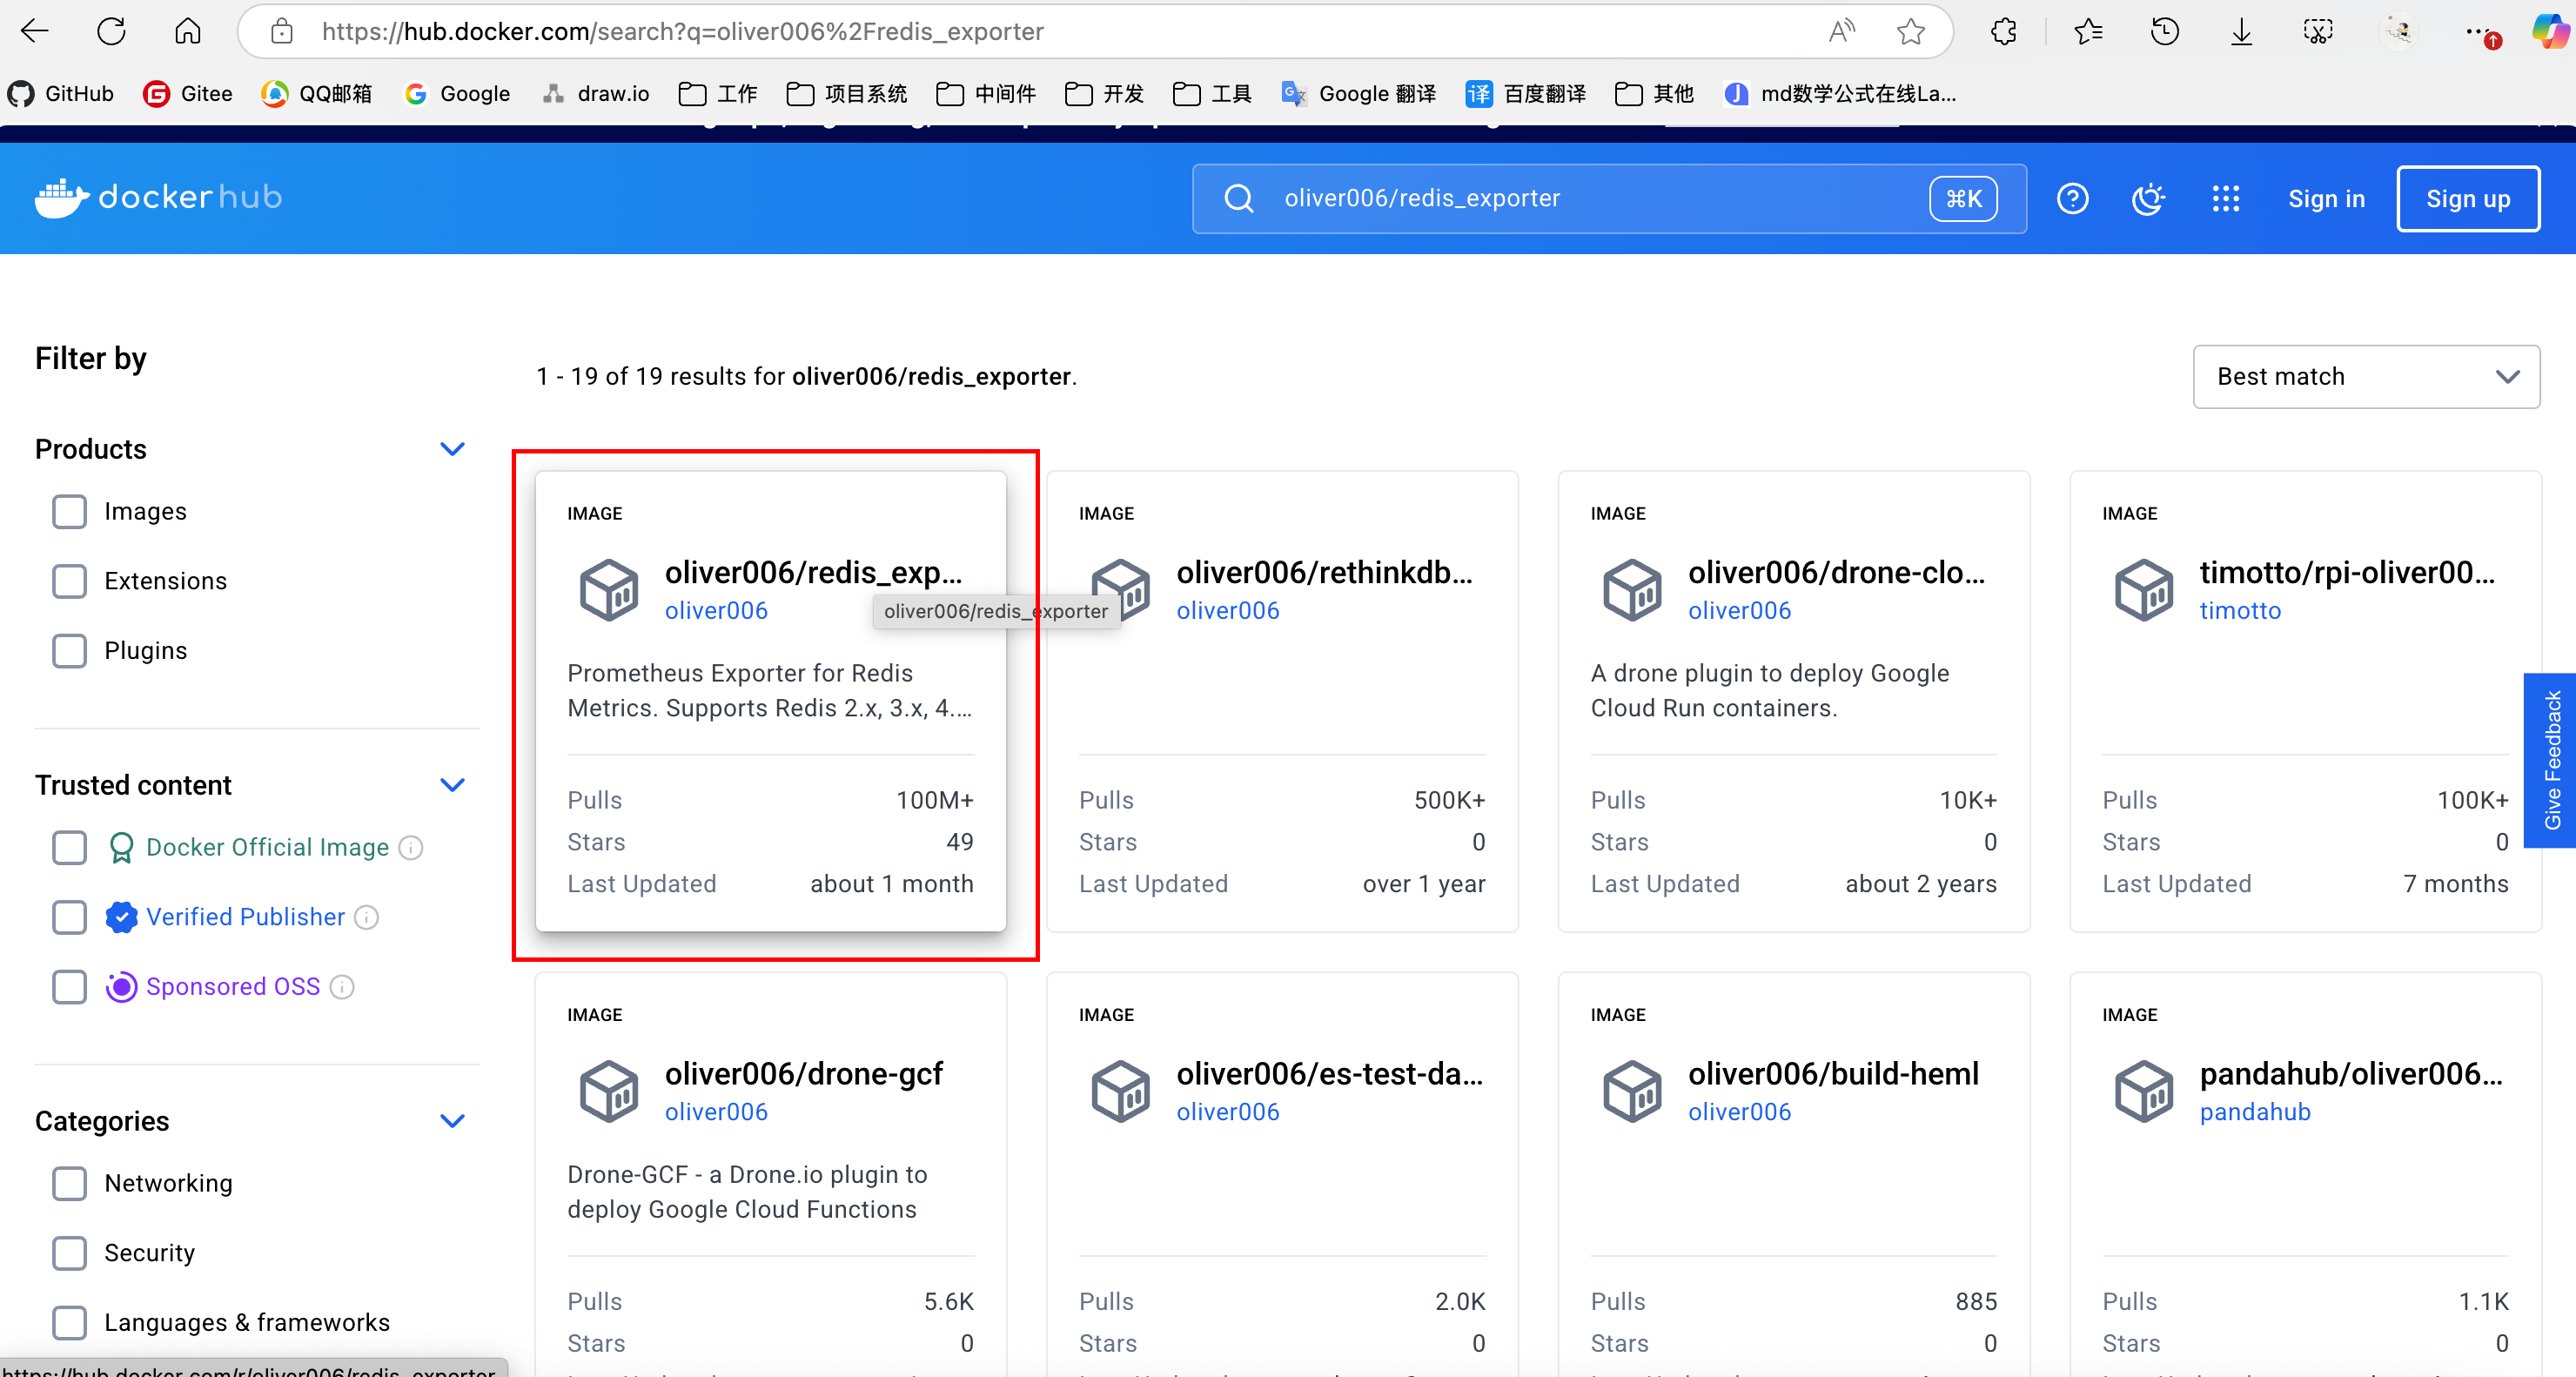
Task: Click the search magnifier icon
Action: (1239, 198)
